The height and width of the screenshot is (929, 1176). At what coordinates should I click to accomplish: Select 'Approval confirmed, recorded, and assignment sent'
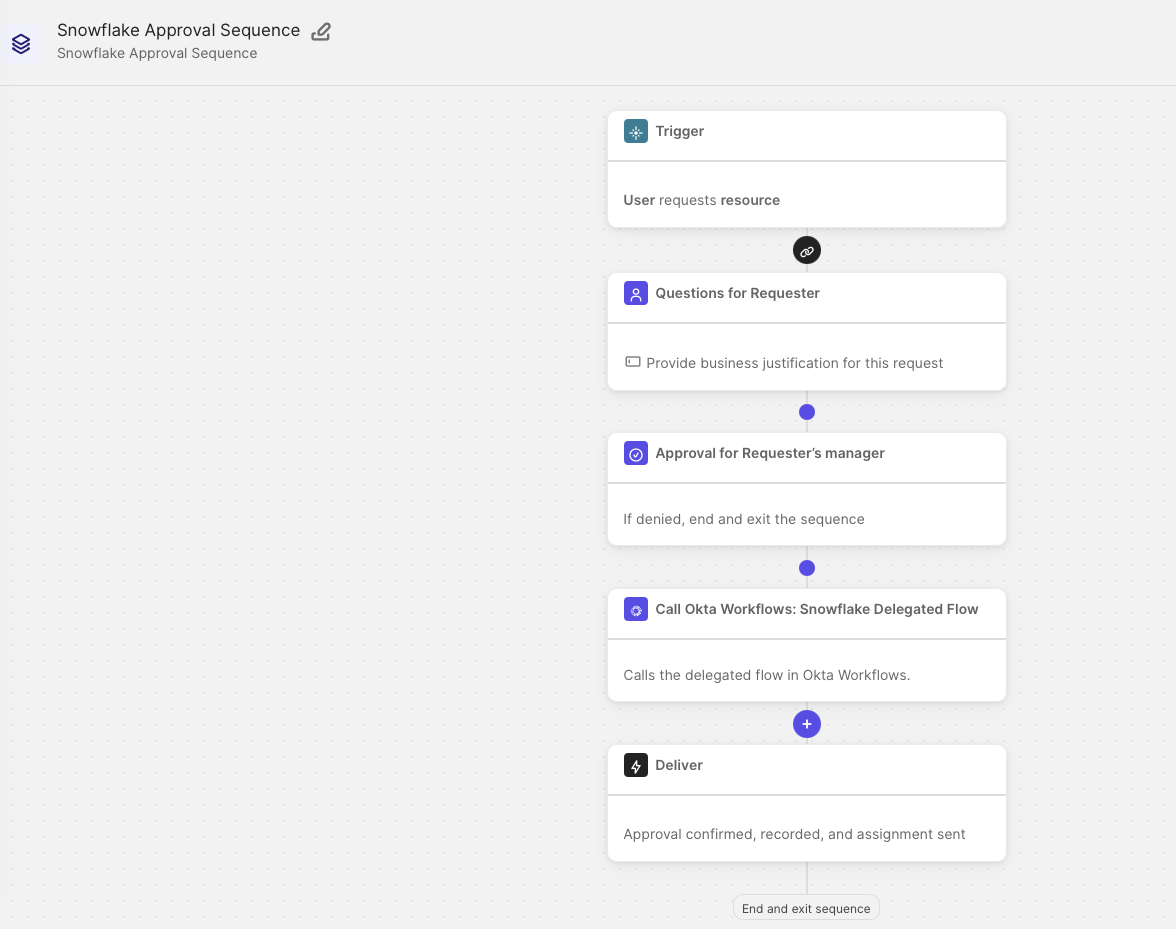pyautogui.click(x=794, y=834)
